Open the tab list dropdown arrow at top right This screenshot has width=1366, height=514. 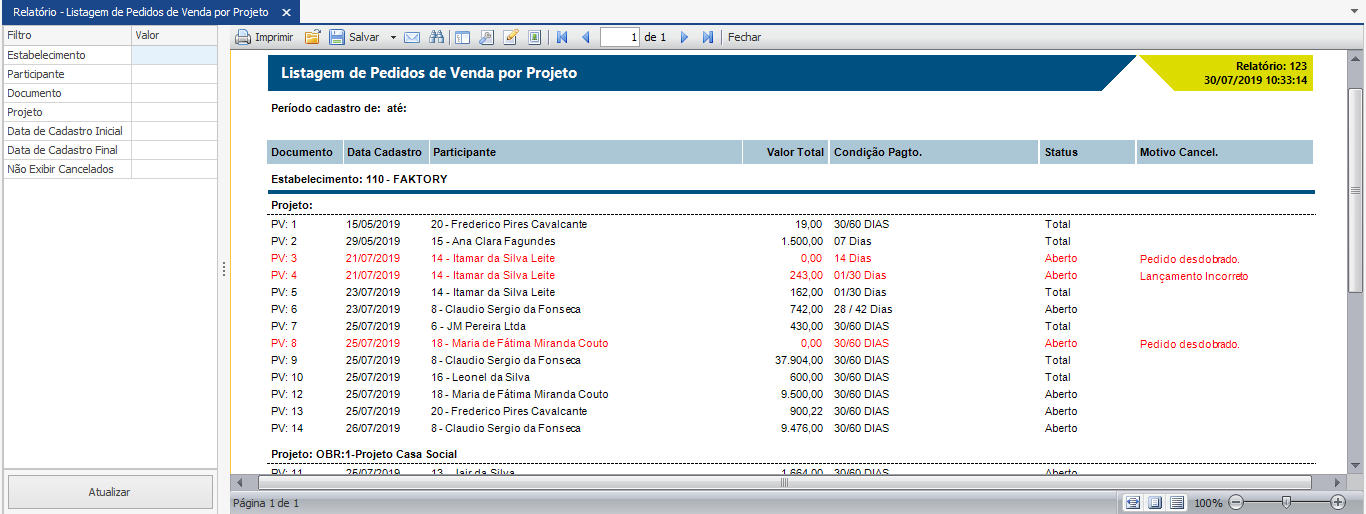tap(1354, 12)
